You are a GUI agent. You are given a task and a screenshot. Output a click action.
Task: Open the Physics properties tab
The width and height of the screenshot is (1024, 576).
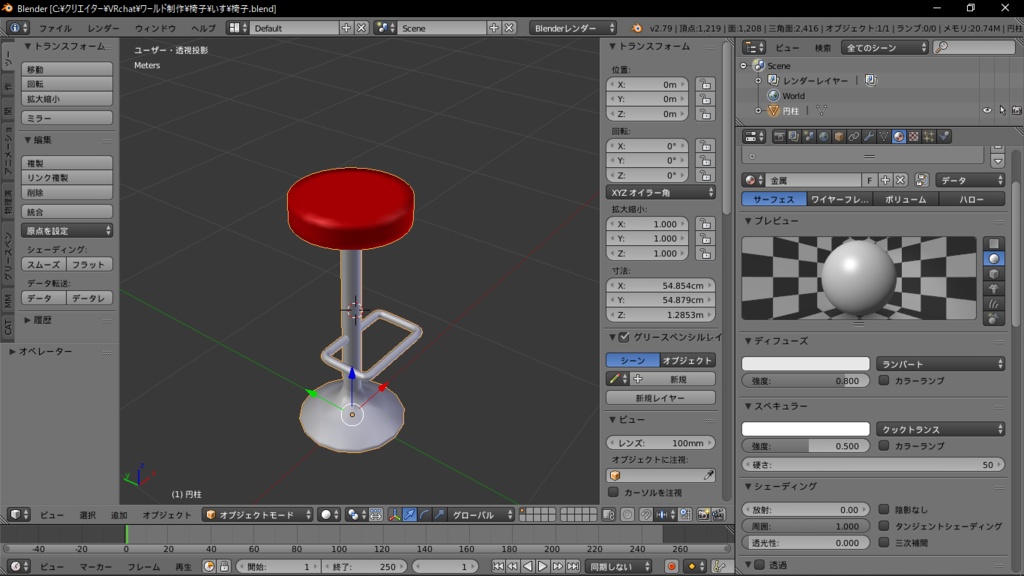coord(944,136)
